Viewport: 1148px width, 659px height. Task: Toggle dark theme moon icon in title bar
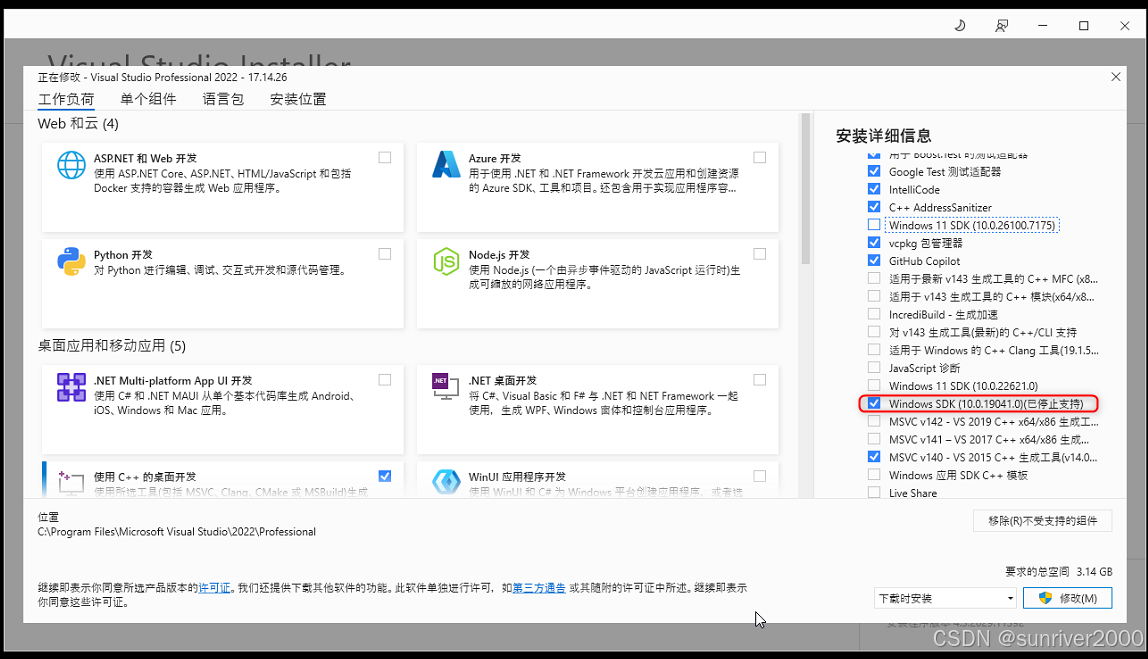960,26
